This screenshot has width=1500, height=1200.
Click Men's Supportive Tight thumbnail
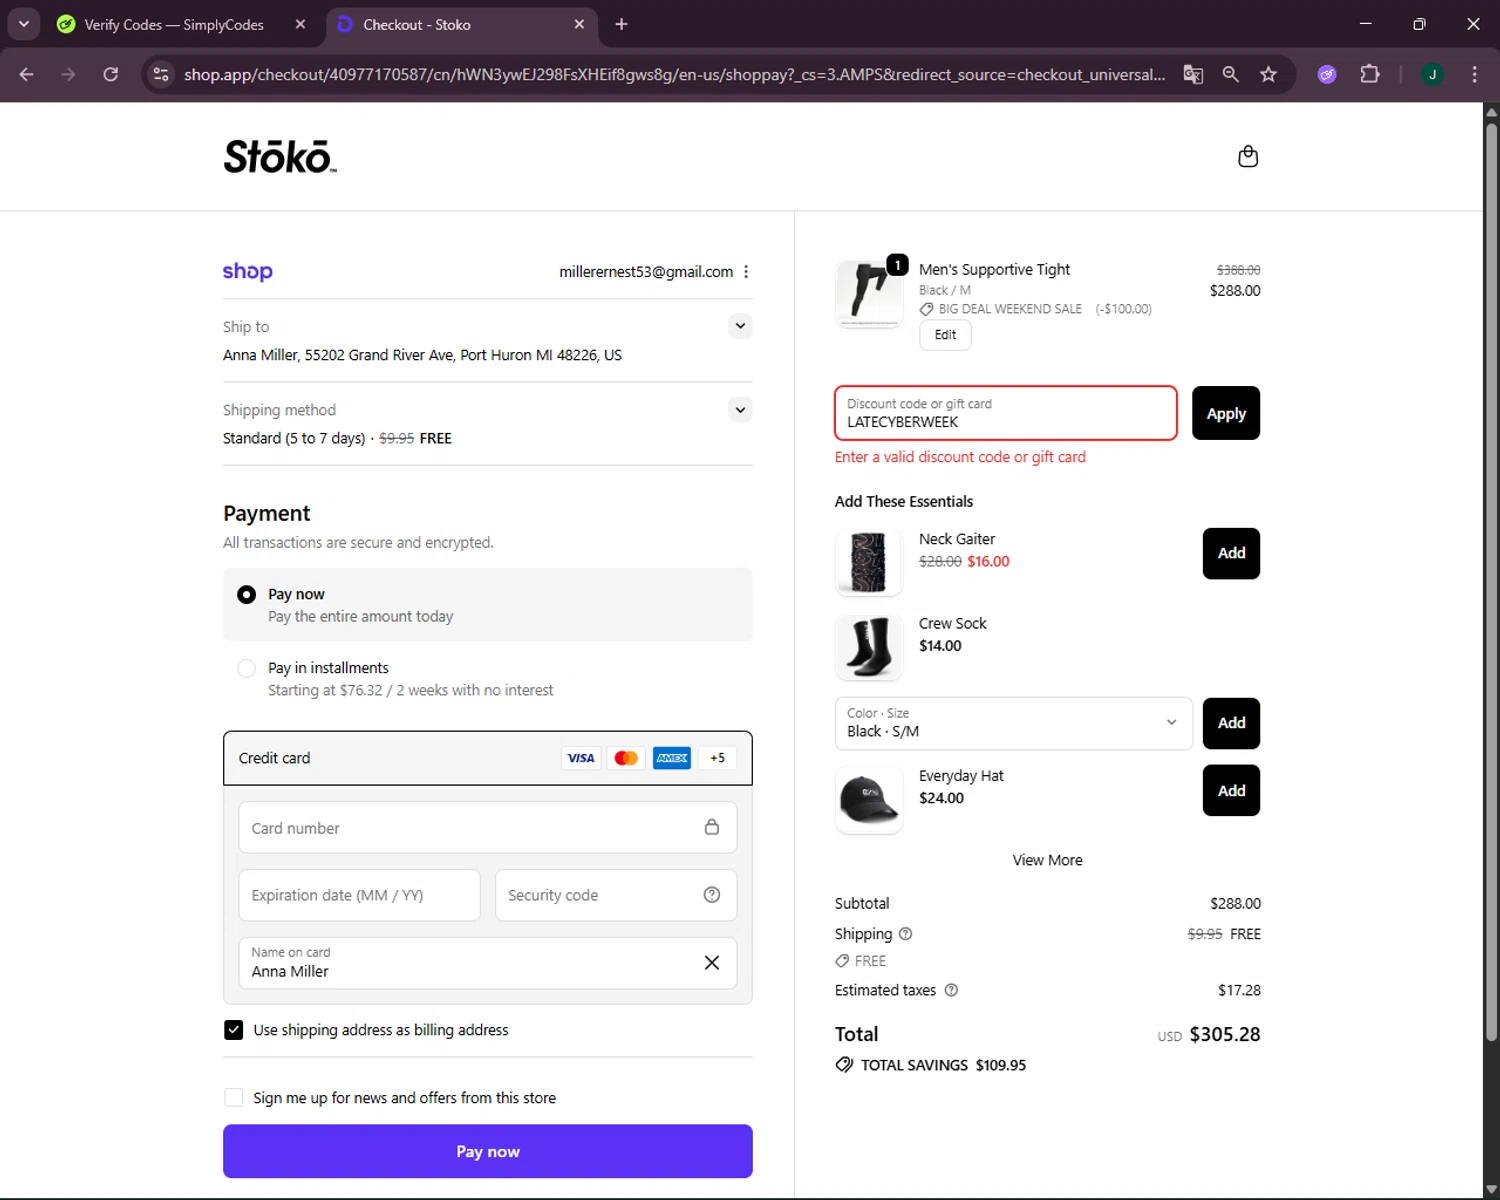tap(868, 294)
